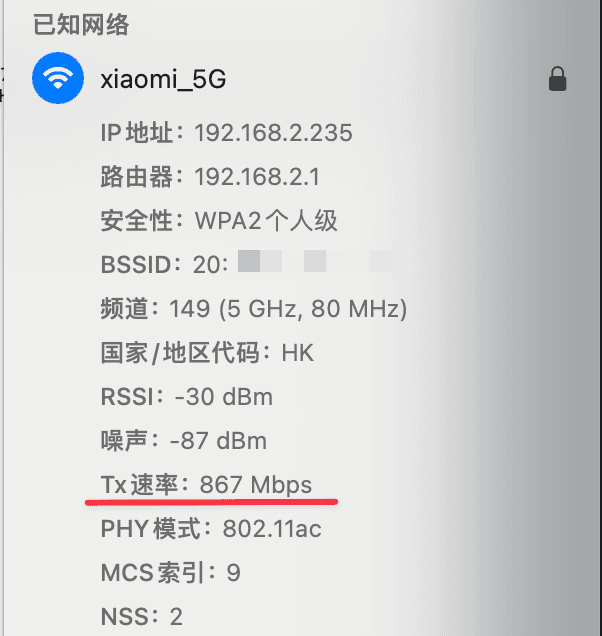Select the xiaomi_5G network name

click(163, 79)
